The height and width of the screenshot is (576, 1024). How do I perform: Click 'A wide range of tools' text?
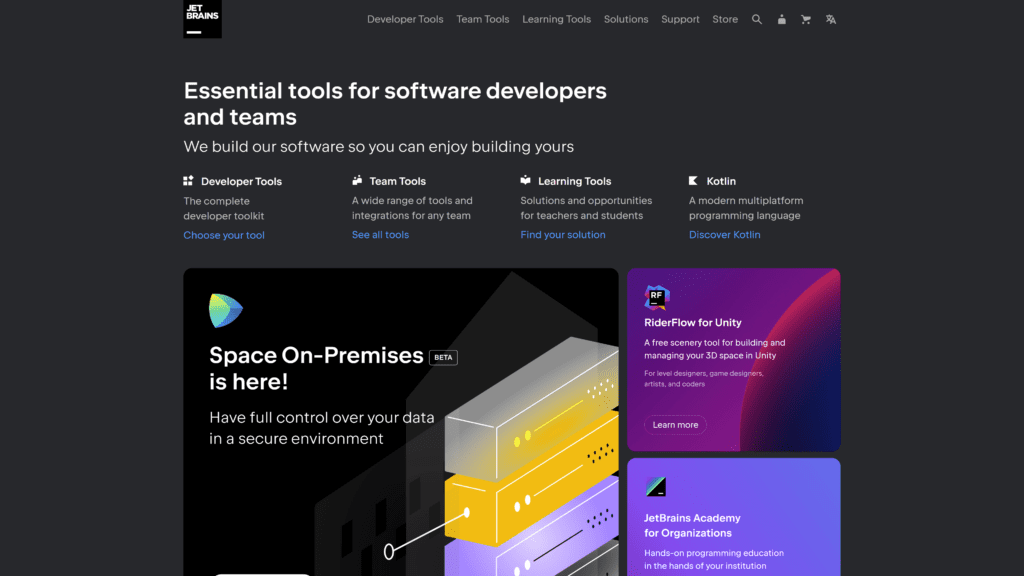[x=412, y=208]
